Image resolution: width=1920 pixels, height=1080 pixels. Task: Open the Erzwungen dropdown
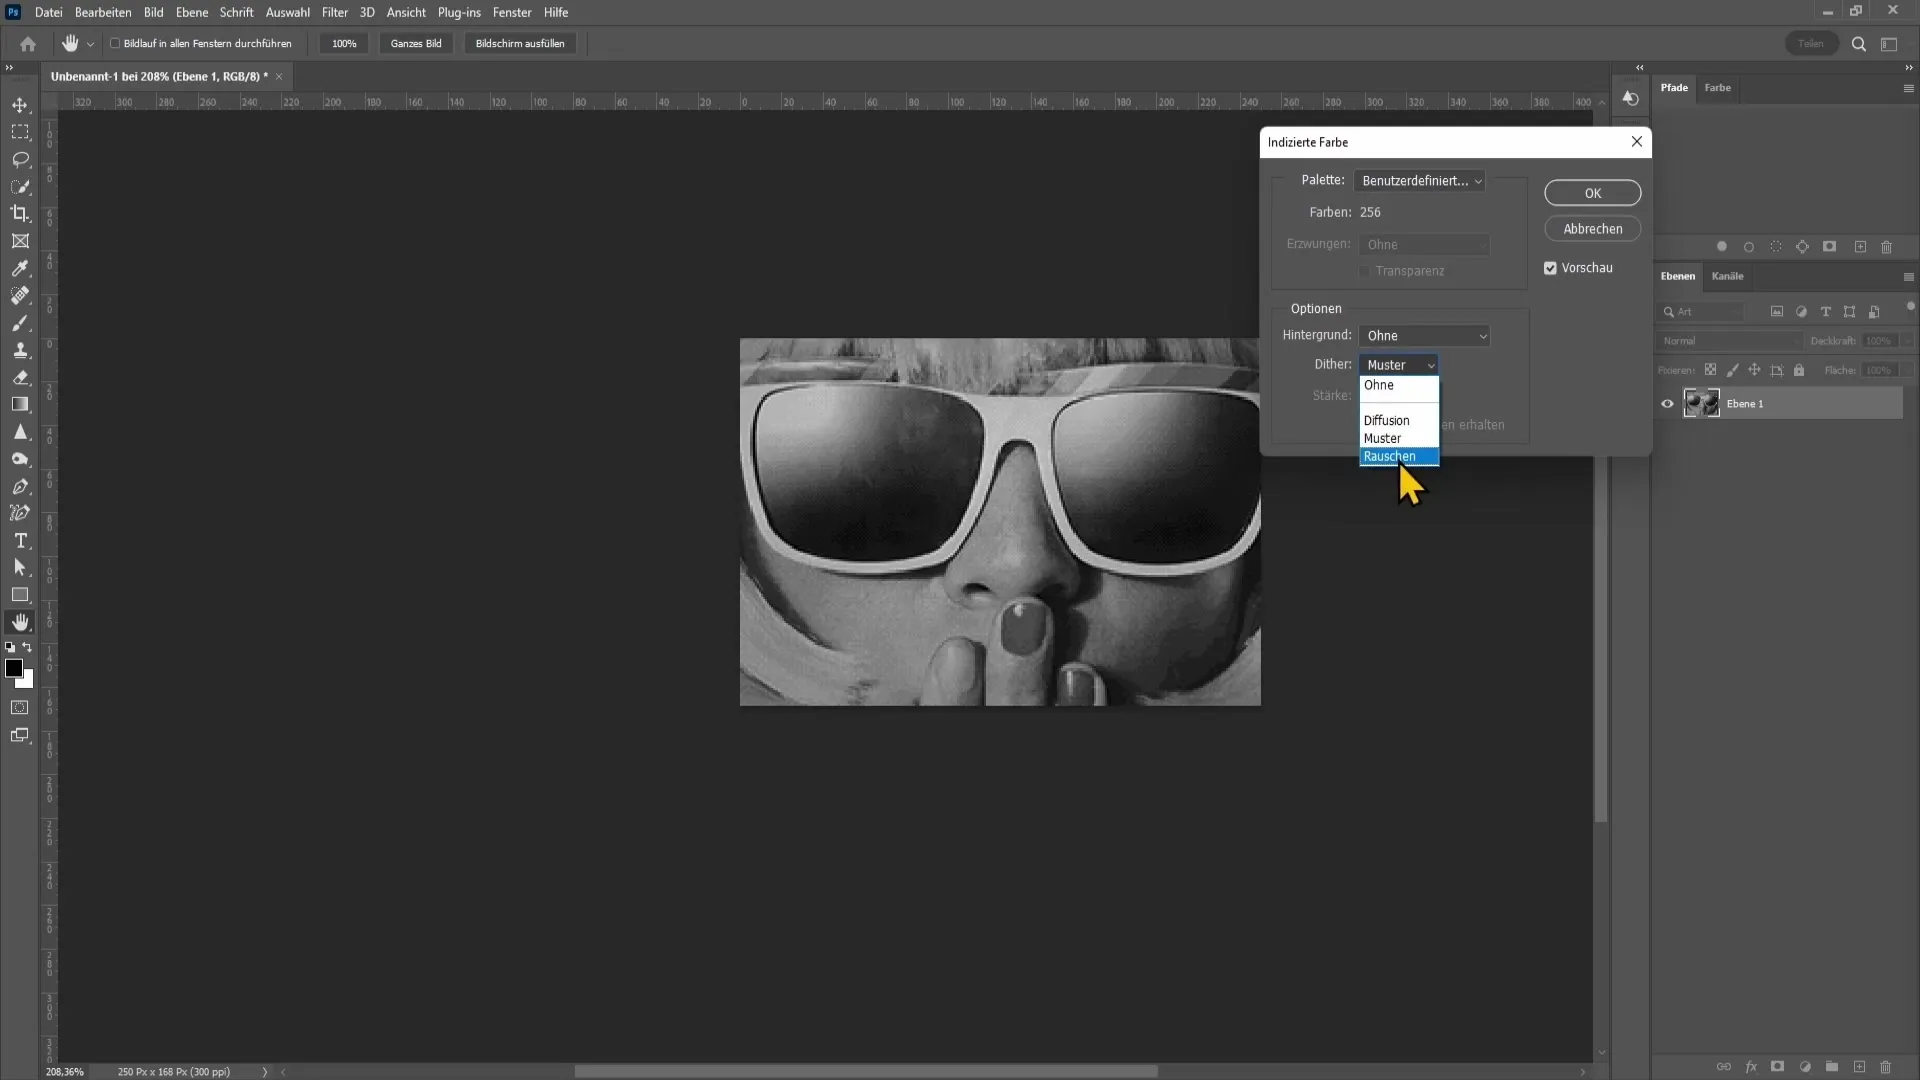pyautogui.click(x=1424, y=245)
